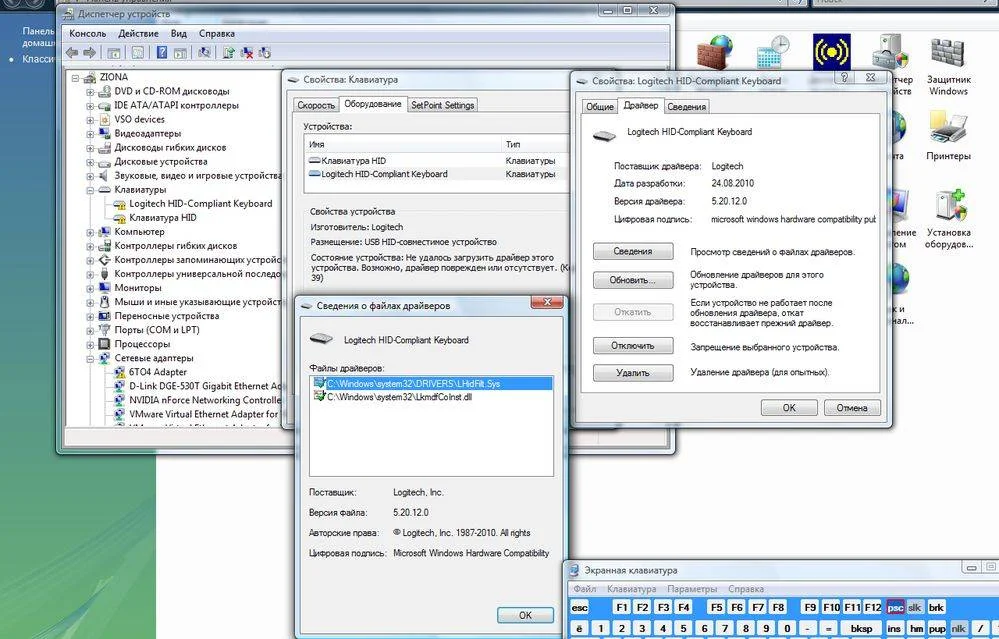Click the esc key on on-screen keyboard
Image resolution: width=999 pixels, height=639 pixels.
tap(580, 607)
